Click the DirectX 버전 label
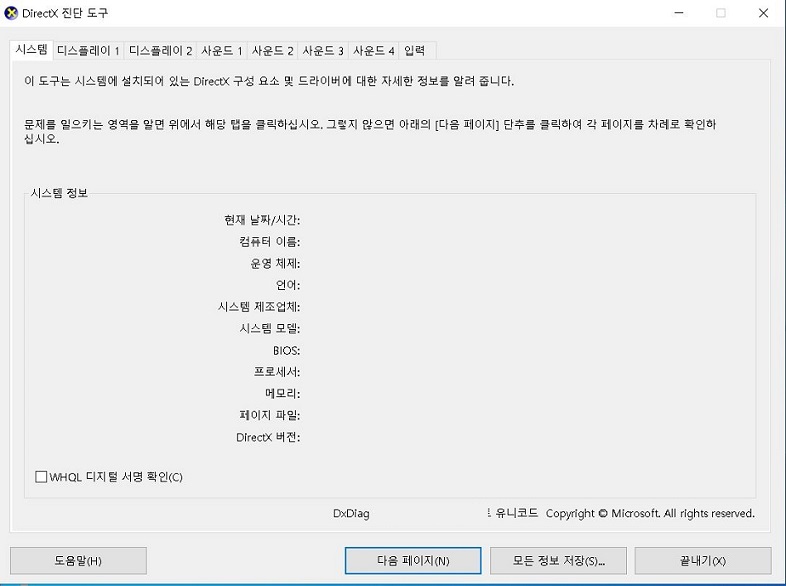 [268, 437]
